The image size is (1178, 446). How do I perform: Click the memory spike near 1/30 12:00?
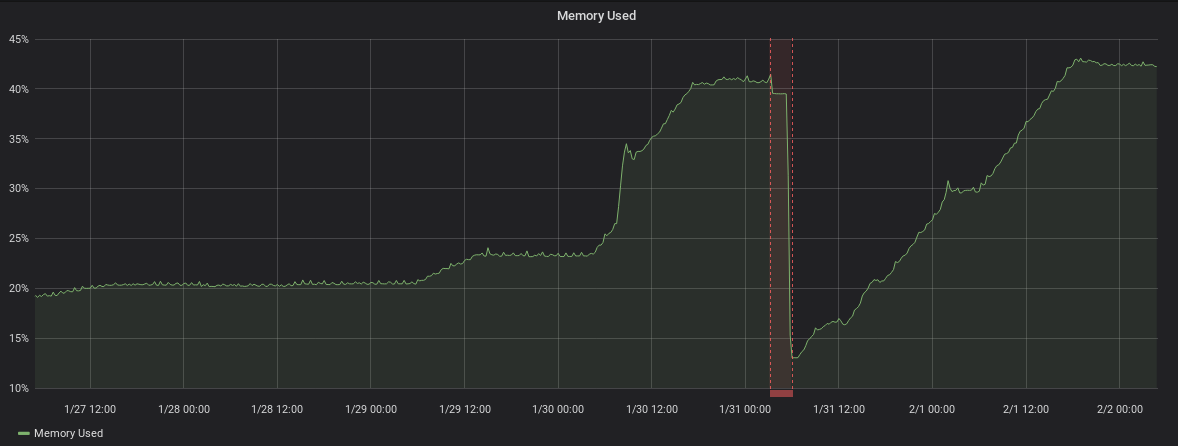click(x=626, y=145)
